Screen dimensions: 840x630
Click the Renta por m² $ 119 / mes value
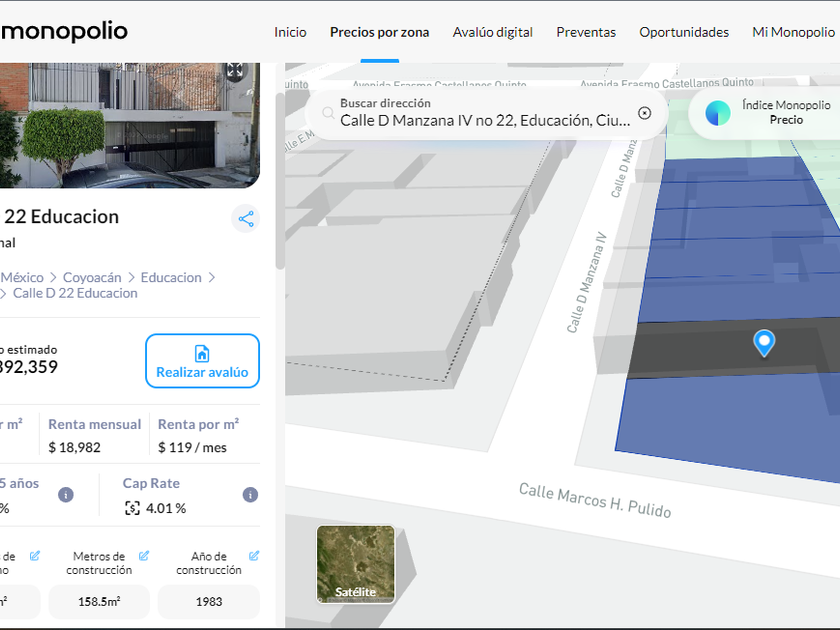click(192, 447)
